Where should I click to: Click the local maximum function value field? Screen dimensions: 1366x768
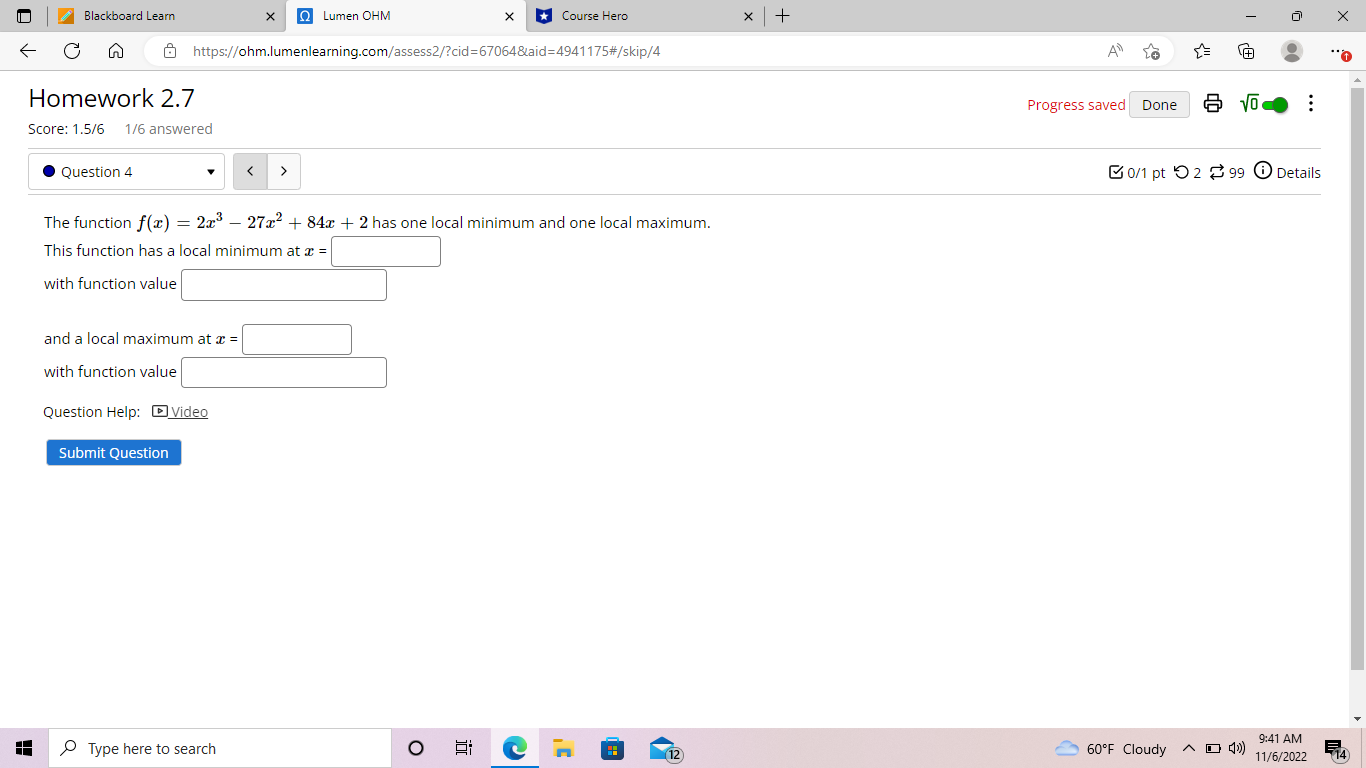284,373
